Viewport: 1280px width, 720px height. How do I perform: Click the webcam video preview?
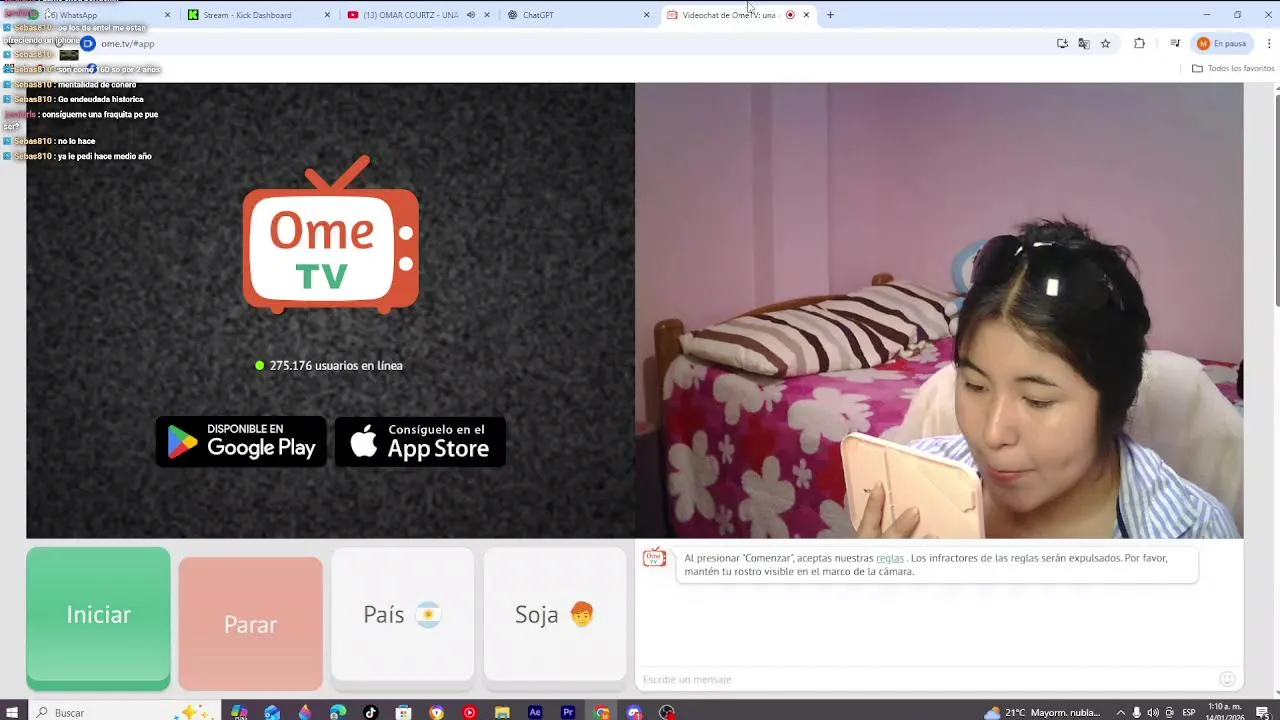point(939,311)
